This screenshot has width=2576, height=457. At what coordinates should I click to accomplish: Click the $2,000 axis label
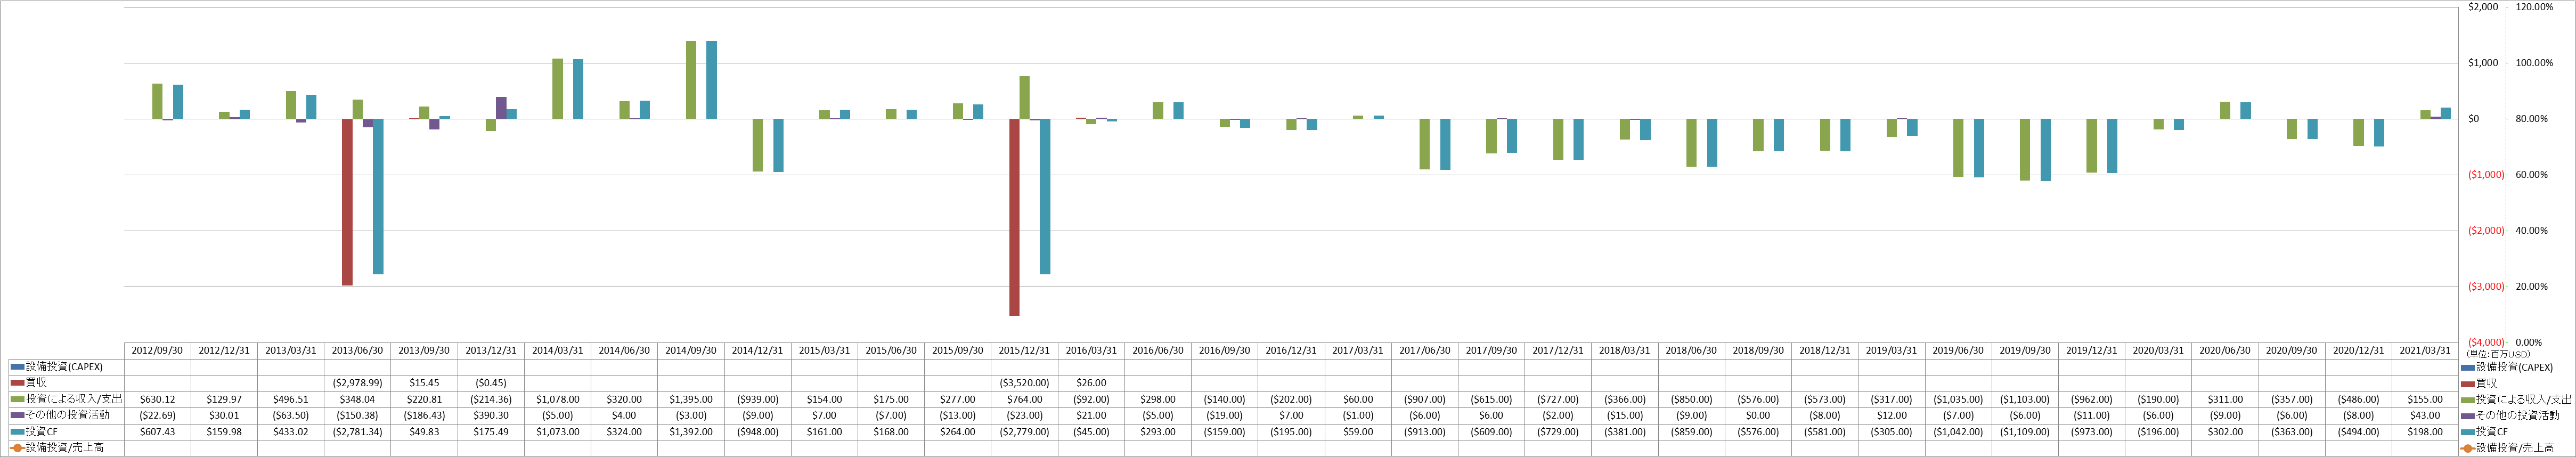(x=2484, y=7)
